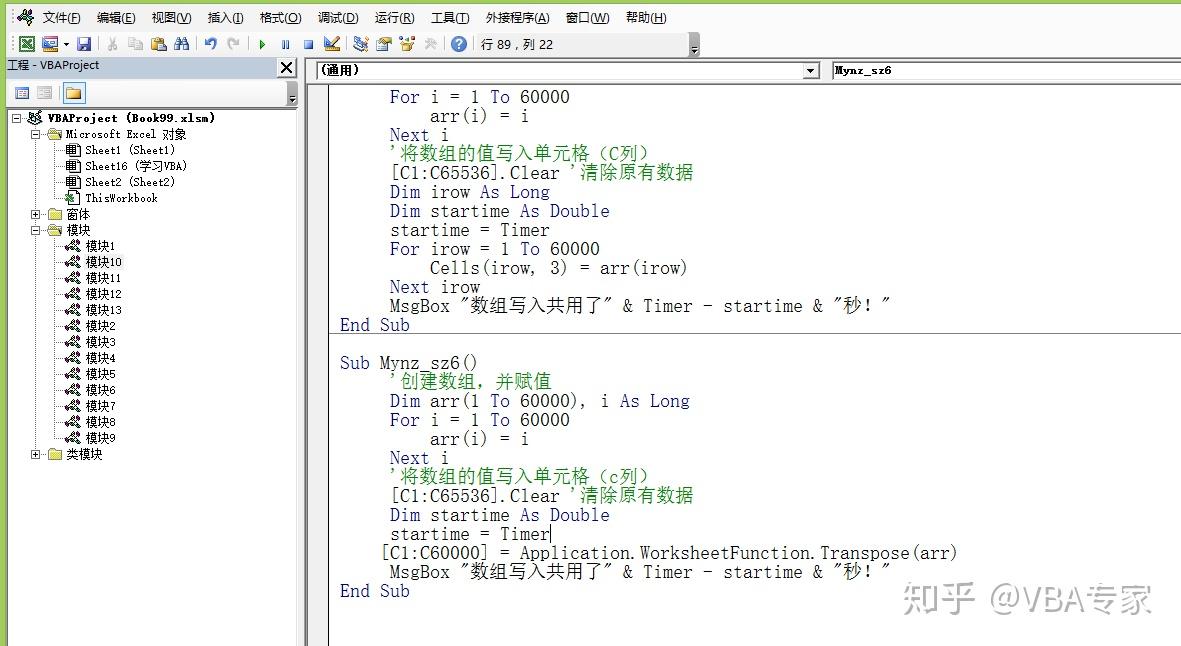The height and width of the screenshot is (646, 1181).
Task: Open VBA Help question mark icon
Action: (459, 44)
